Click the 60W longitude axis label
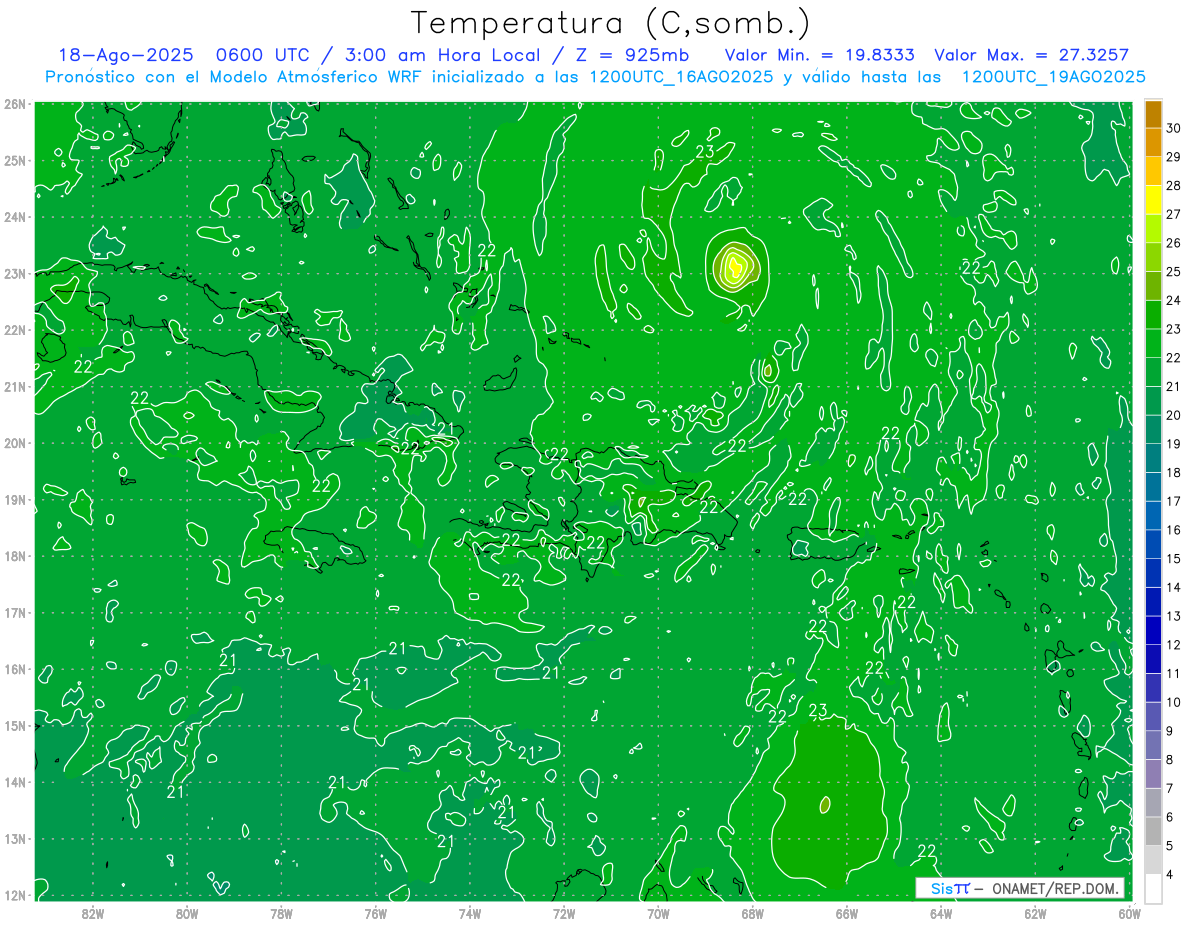 tap(1129, 912)
